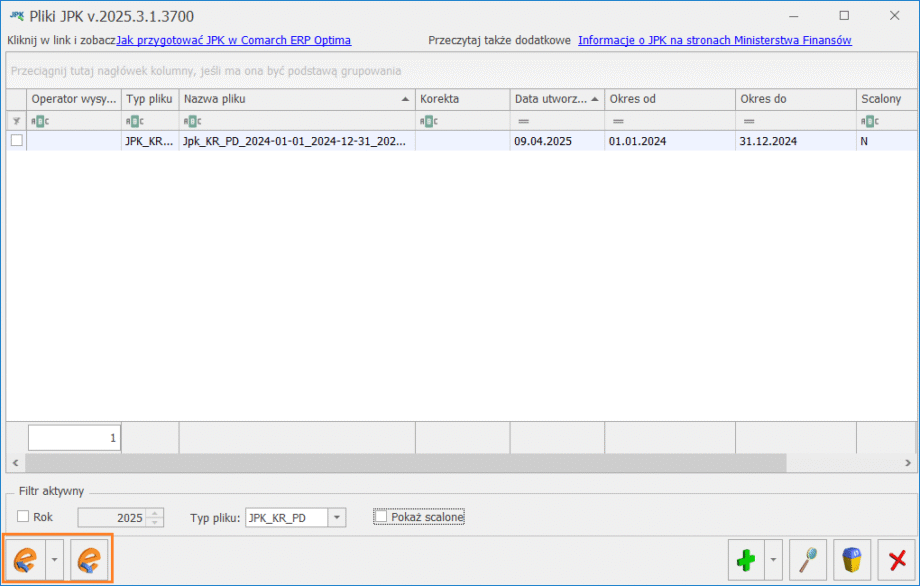Click the Okres od column header

pos(669,99)
